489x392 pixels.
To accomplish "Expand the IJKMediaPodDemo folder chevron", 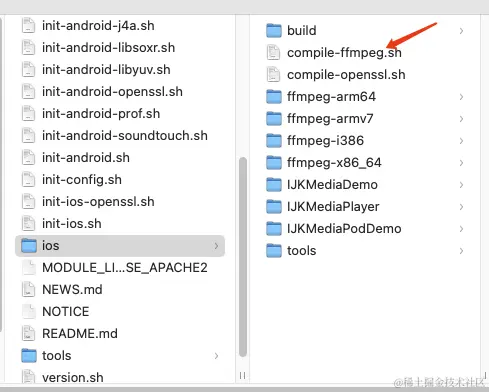I will 461,229.
